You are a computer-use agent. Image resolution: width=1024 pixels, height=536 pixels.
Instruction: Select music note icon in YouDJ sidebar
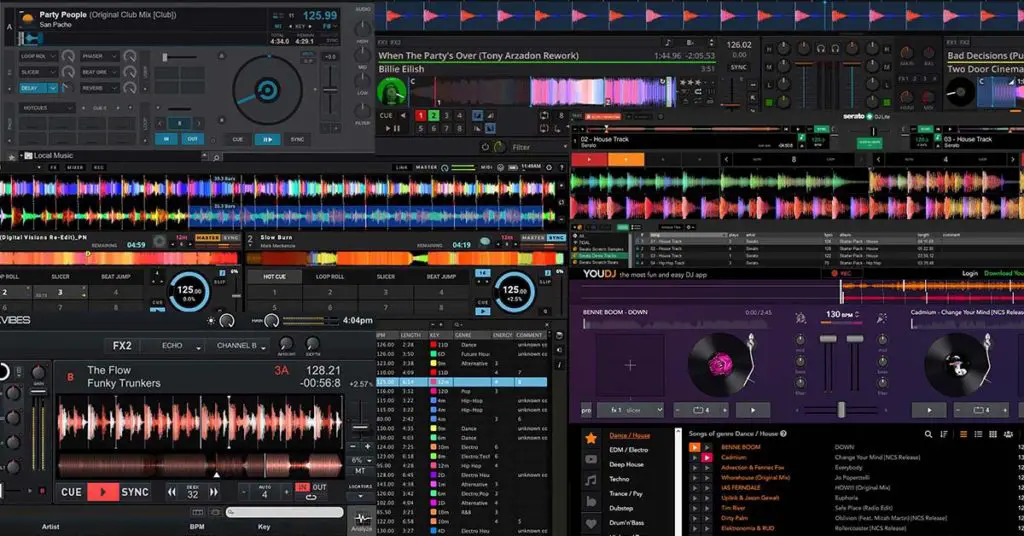591,481
